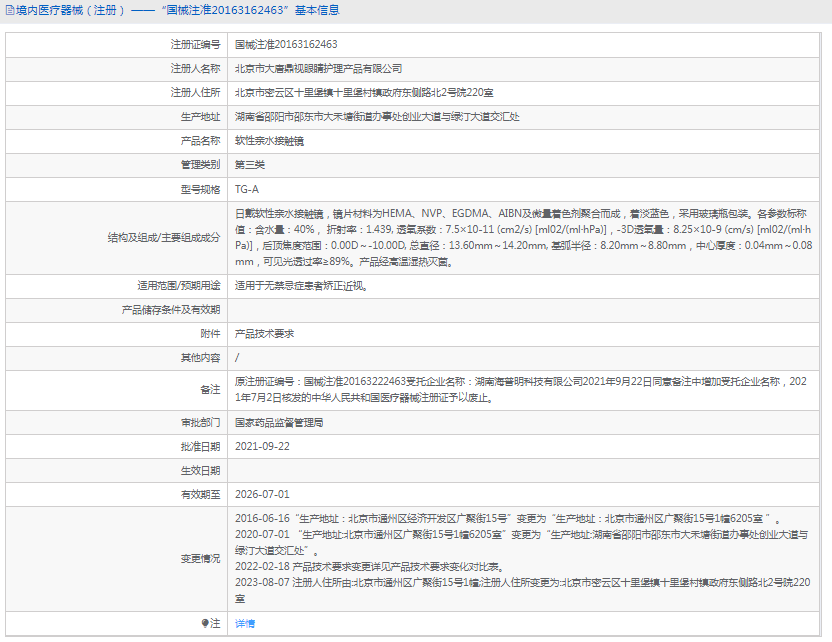Screen dimensions: 832x642
Task: Click the 管理类别 label
Action: (x=200, y=164)
